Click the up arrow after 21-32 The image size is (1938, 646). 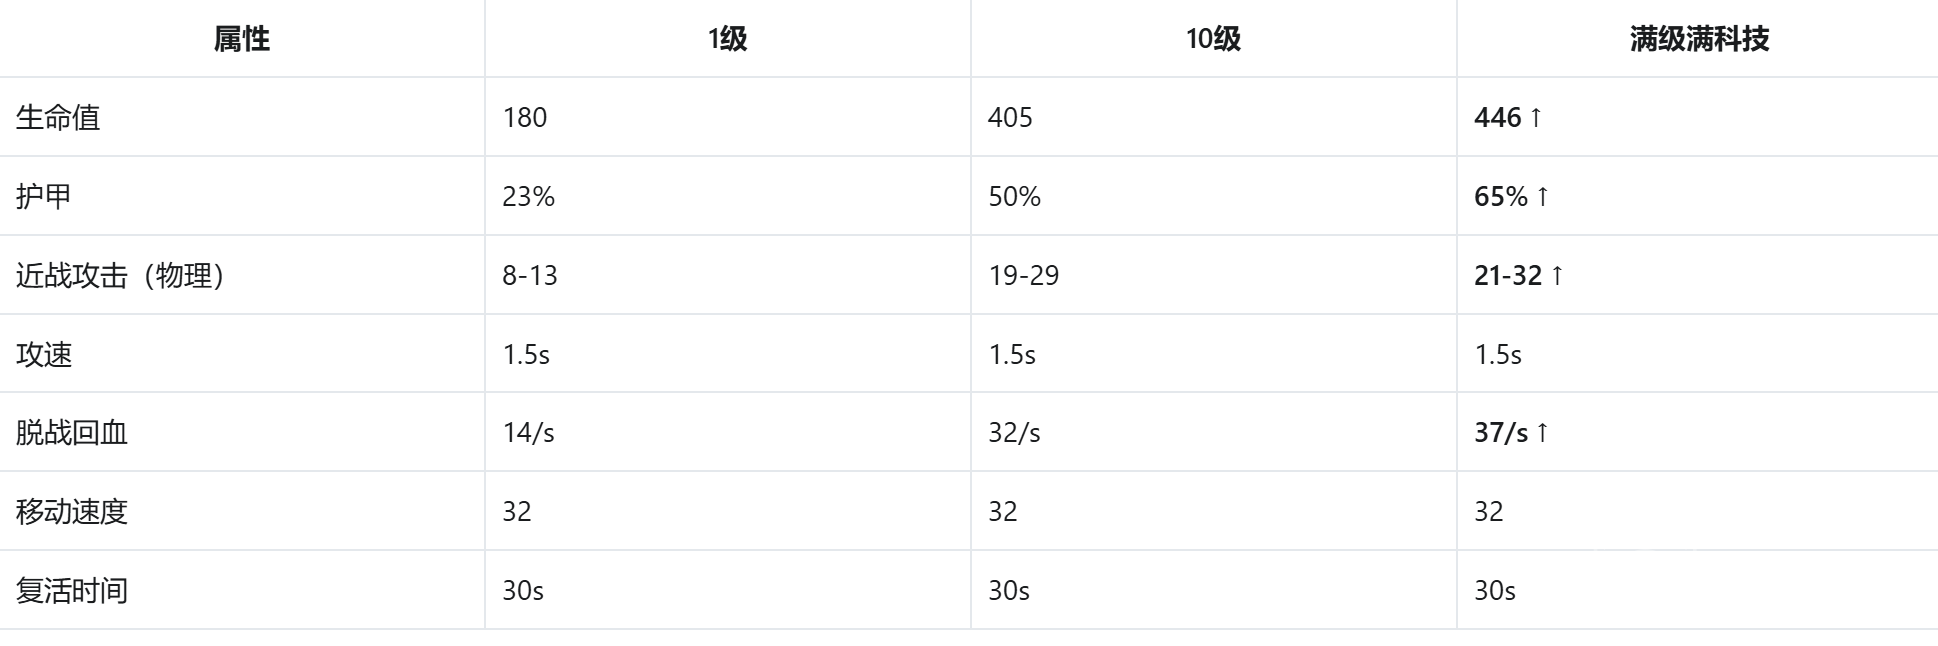click(1557, 276)
